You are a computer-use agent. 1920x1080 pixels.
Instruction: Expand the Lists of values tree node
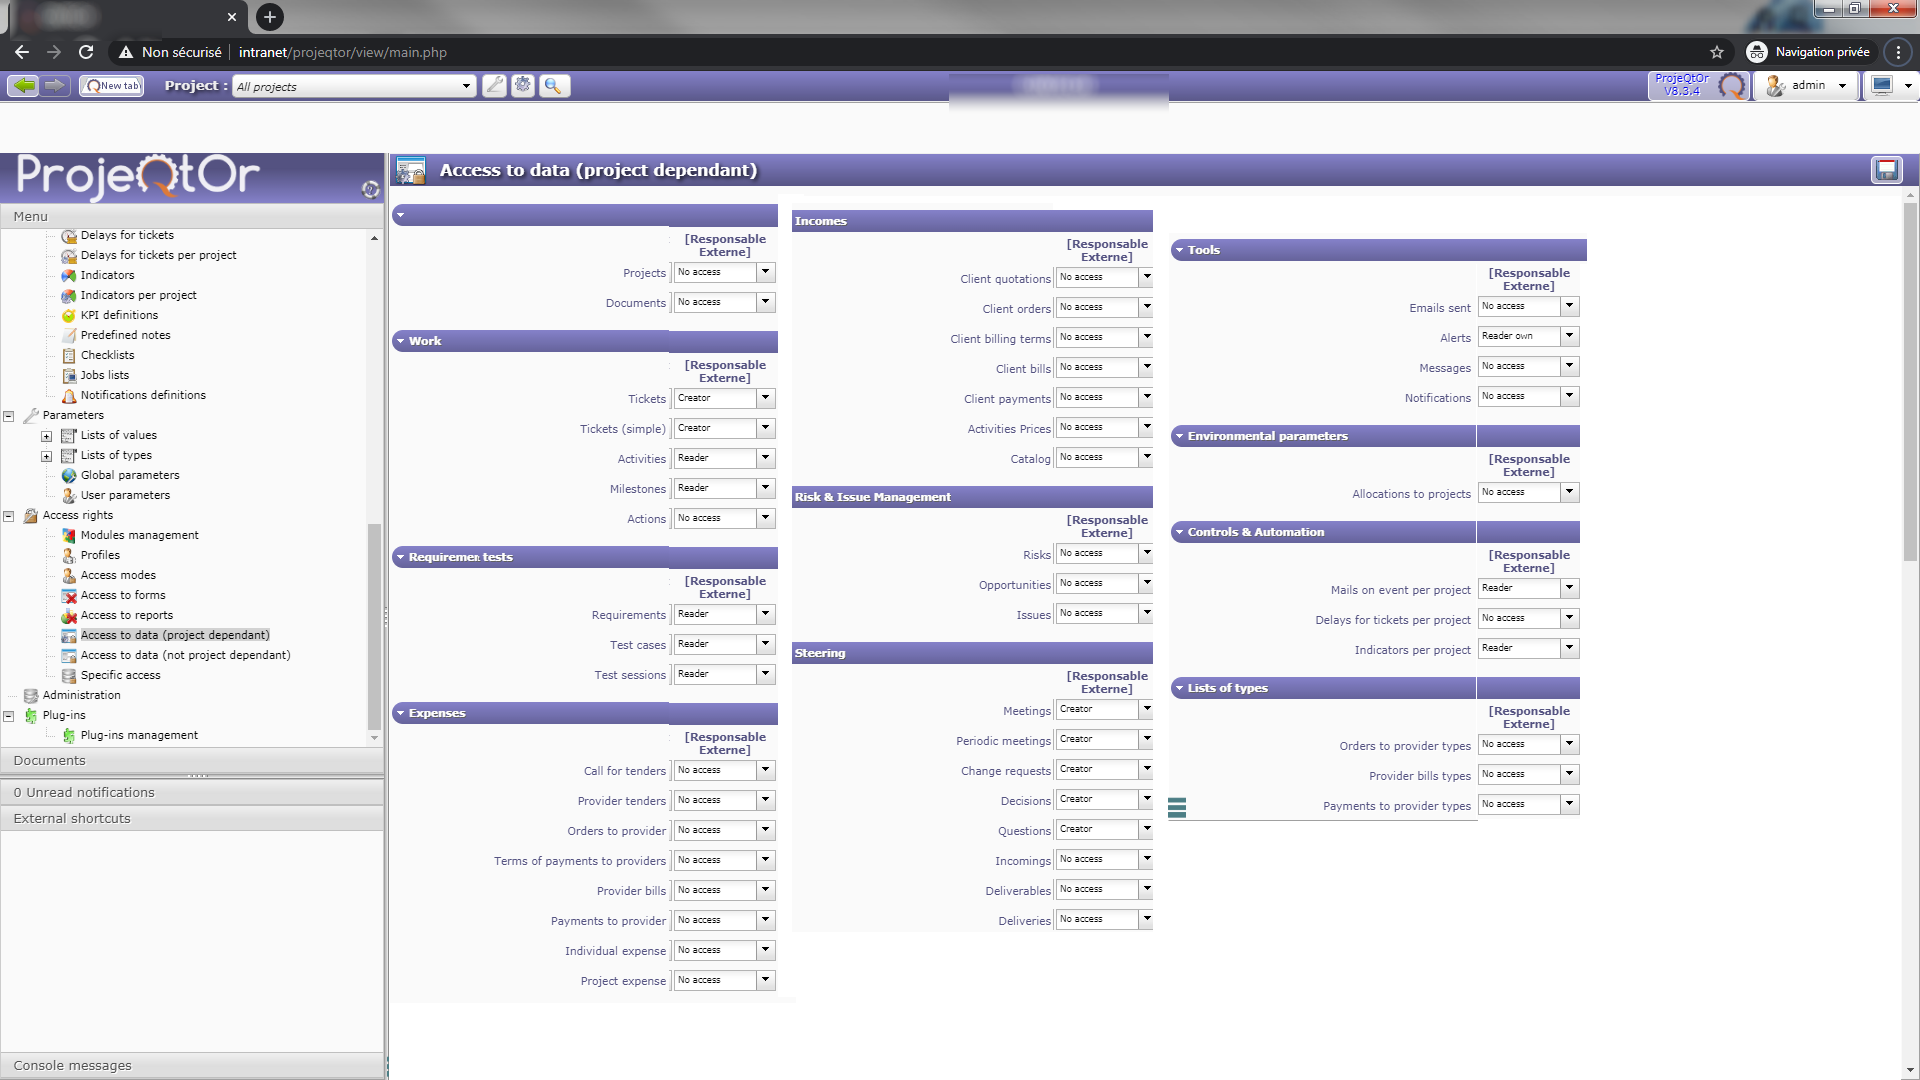point(46,436)
